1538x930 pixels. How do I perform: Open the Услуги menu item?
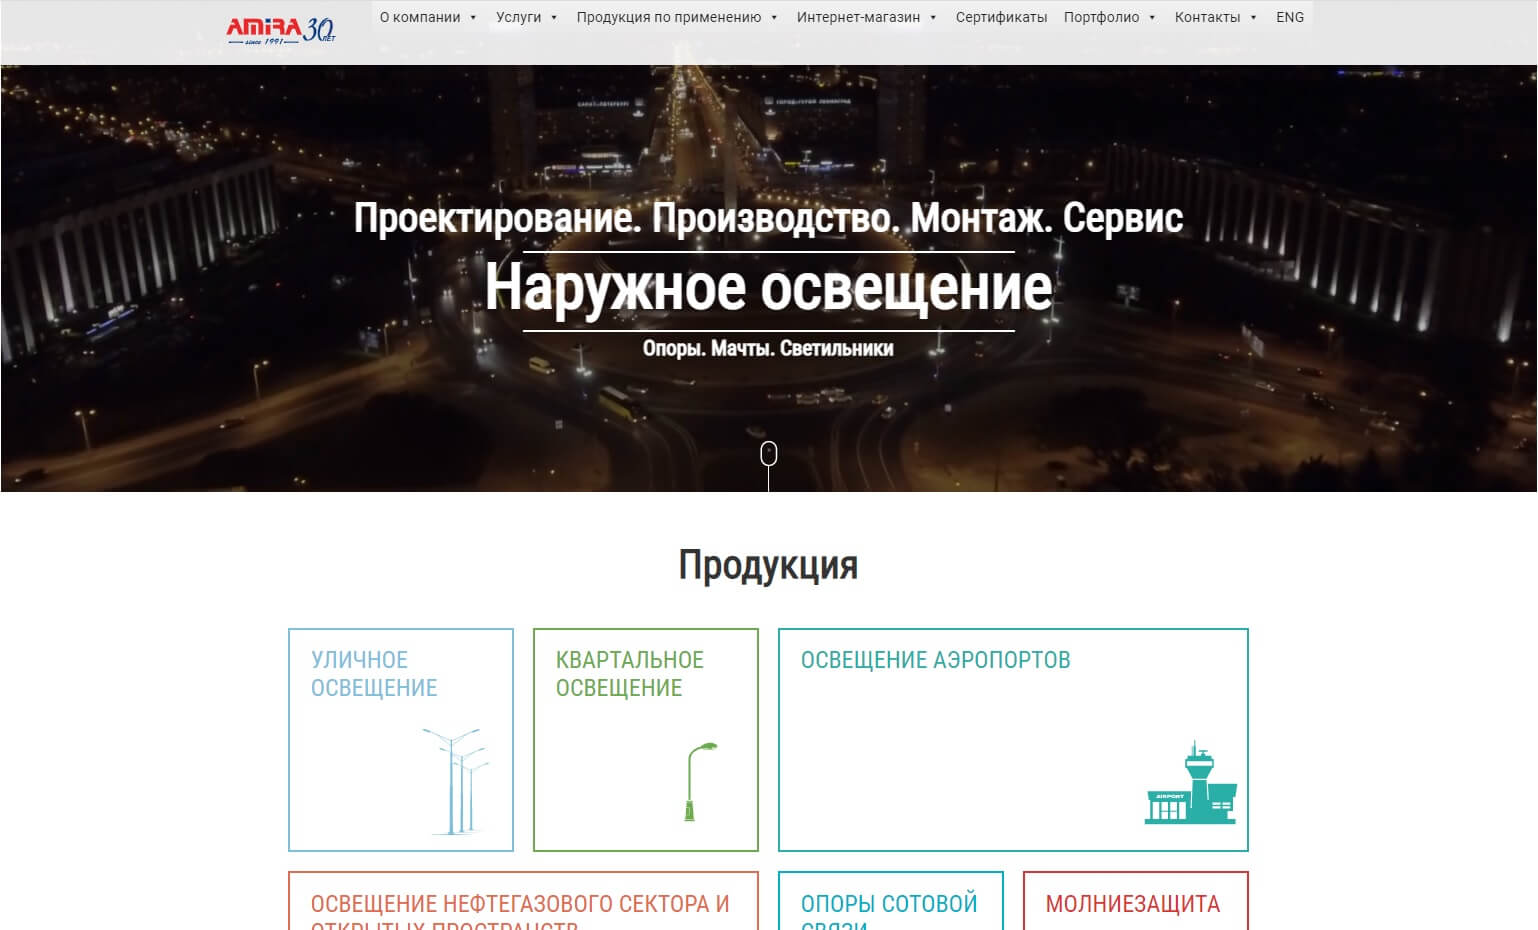(518, 17)
